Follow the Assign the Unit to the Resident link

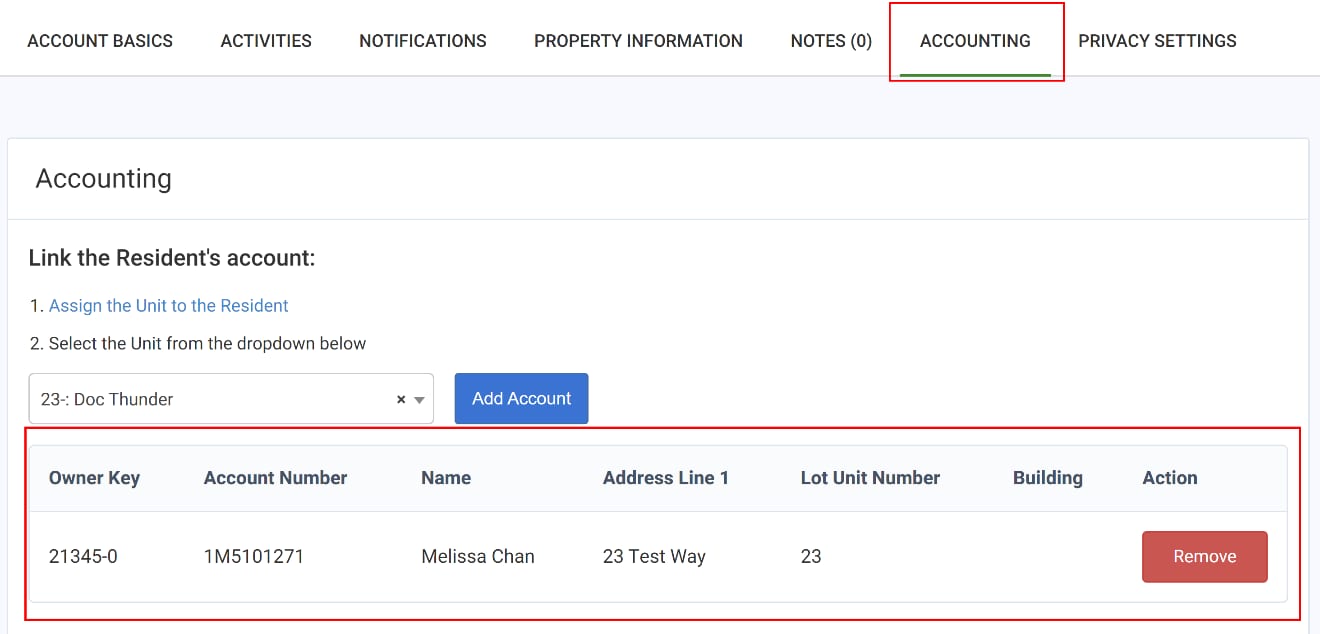tap(169, 306)
